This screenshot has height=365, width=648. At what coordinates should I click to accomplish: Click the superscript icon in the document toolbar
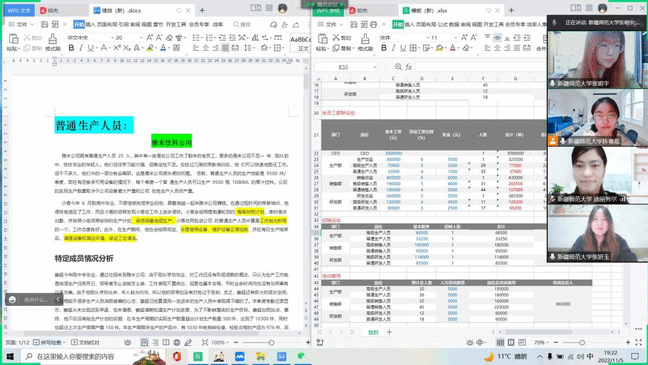click(x=117, y=48)
